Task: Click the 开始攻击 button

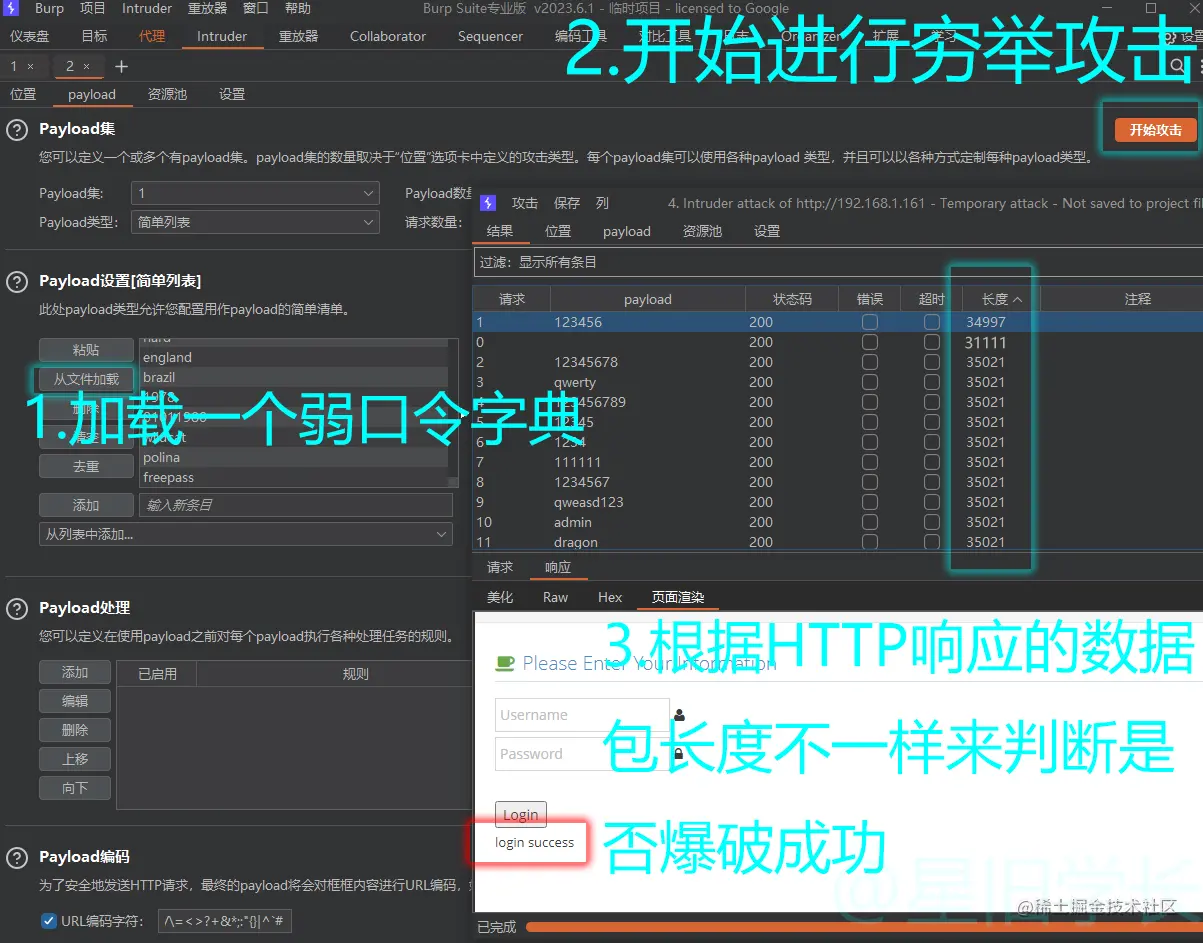Action: tap(1156, 130)
